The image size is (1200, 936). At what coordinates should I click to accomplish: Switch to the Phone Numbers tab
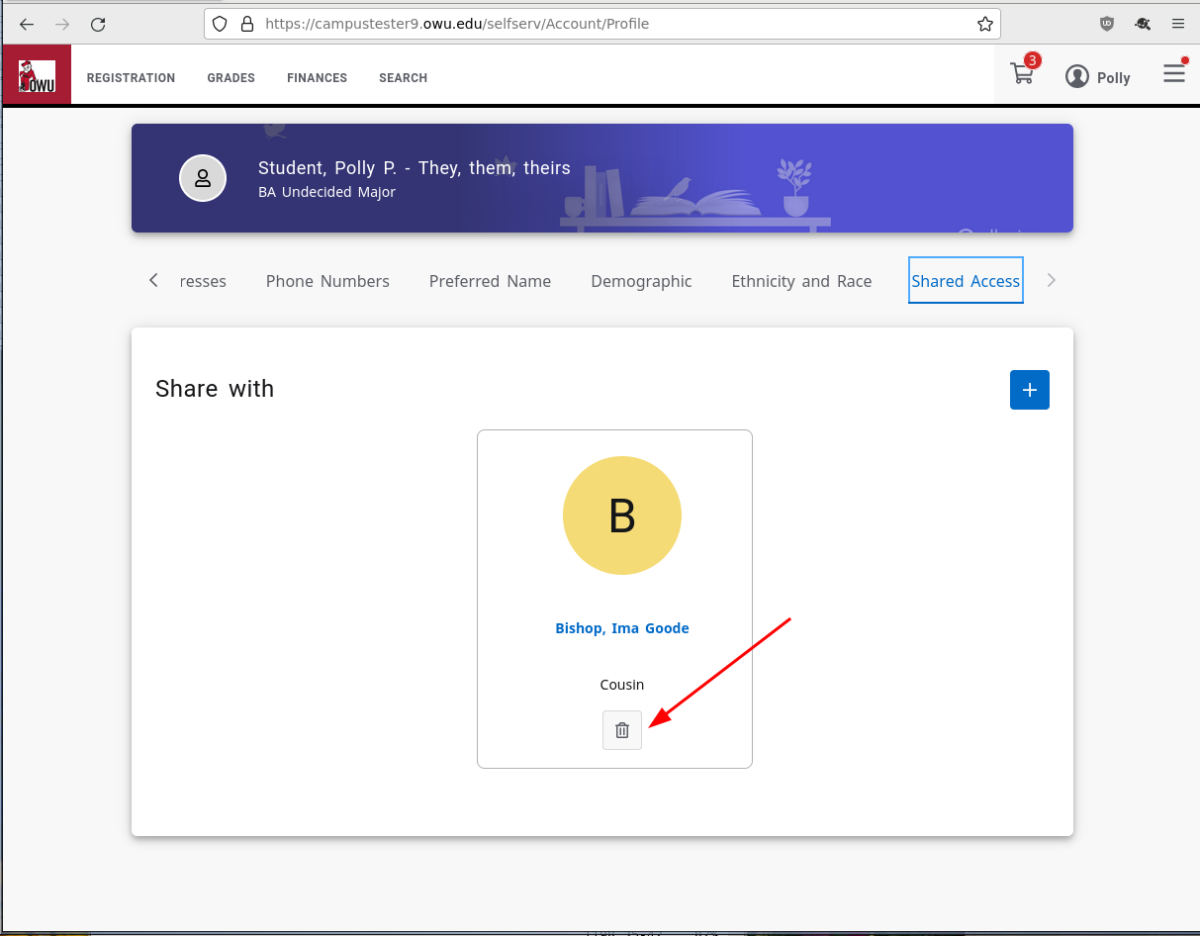tap(328, 281)
